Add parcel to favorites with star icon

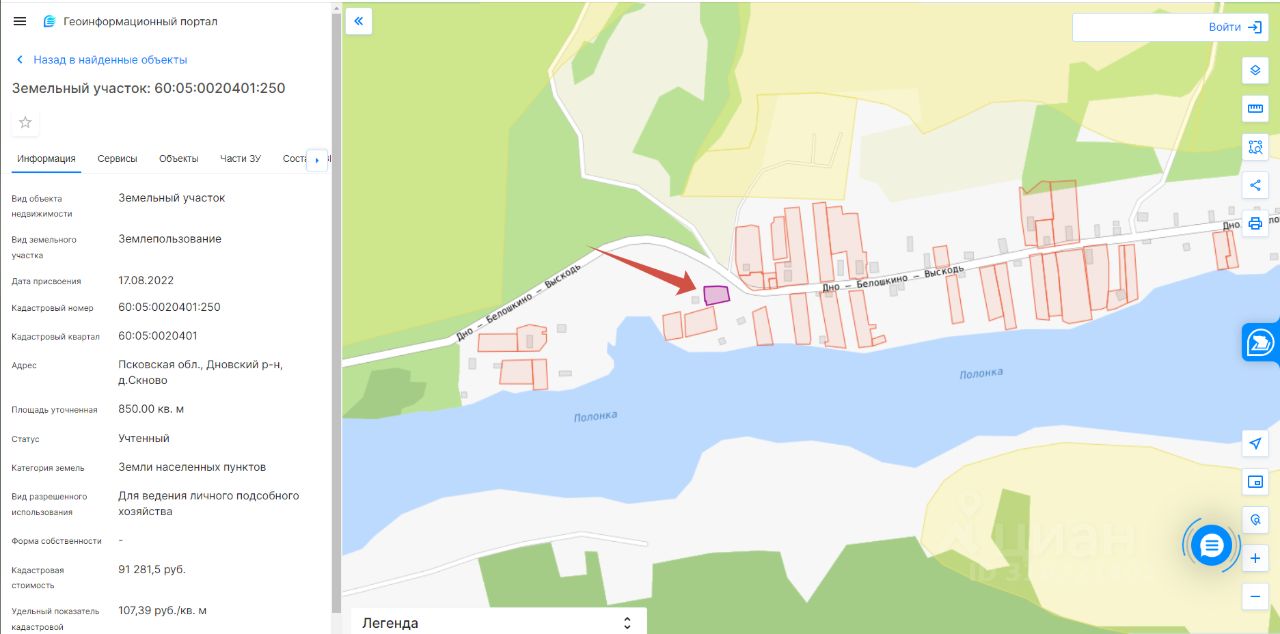[25, 122]
